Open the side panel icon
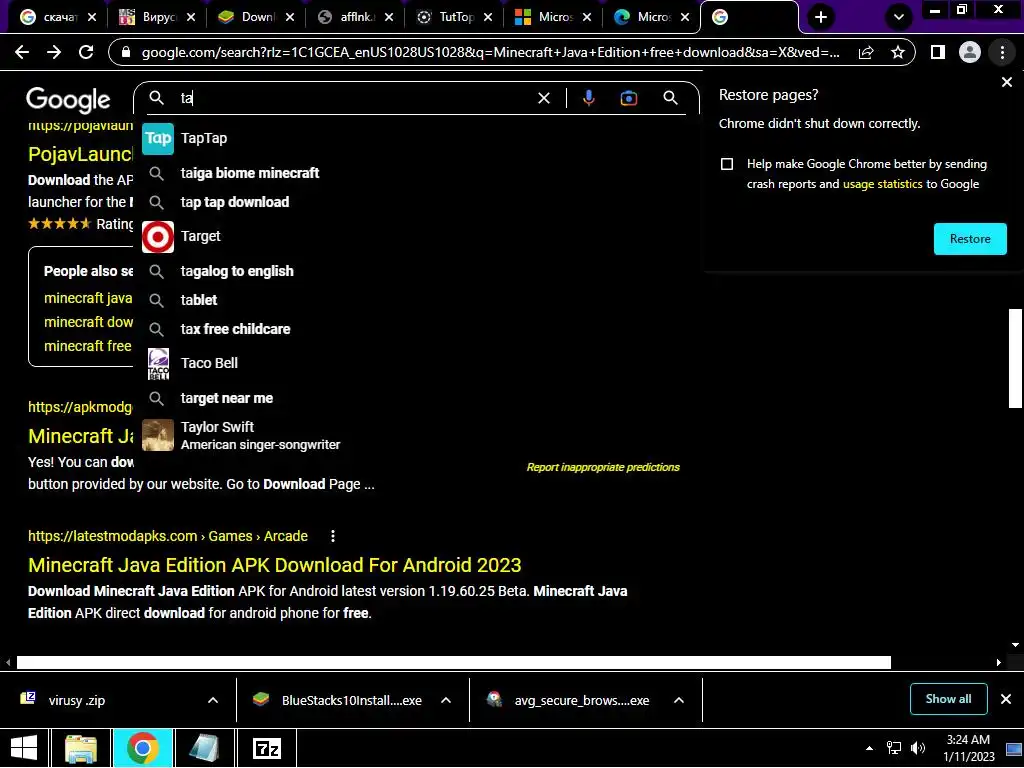 pyautogui.click(x=938, y=52)
